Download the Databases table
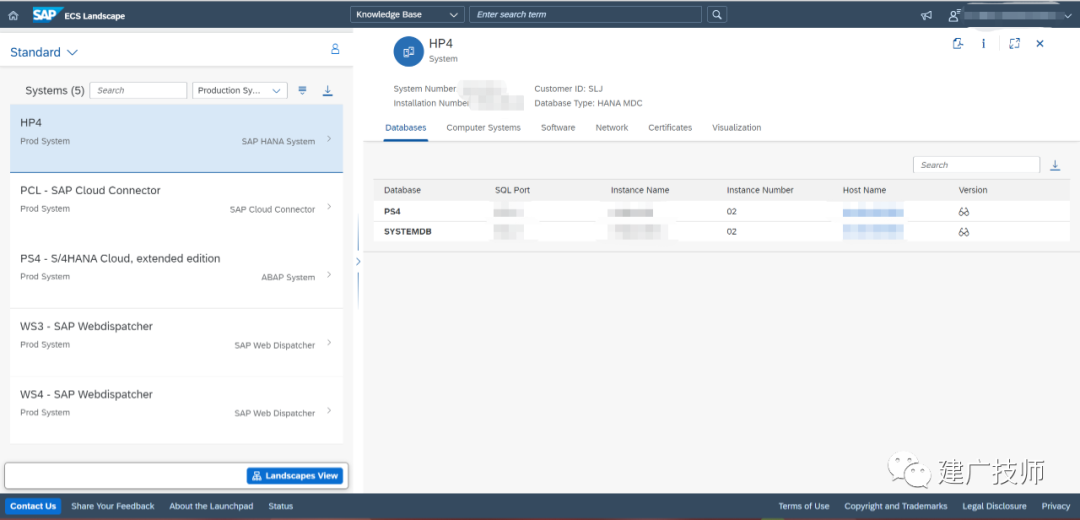Viewport: 1080px width, 520px height. pyautogui.click(x=1055, y=165)
